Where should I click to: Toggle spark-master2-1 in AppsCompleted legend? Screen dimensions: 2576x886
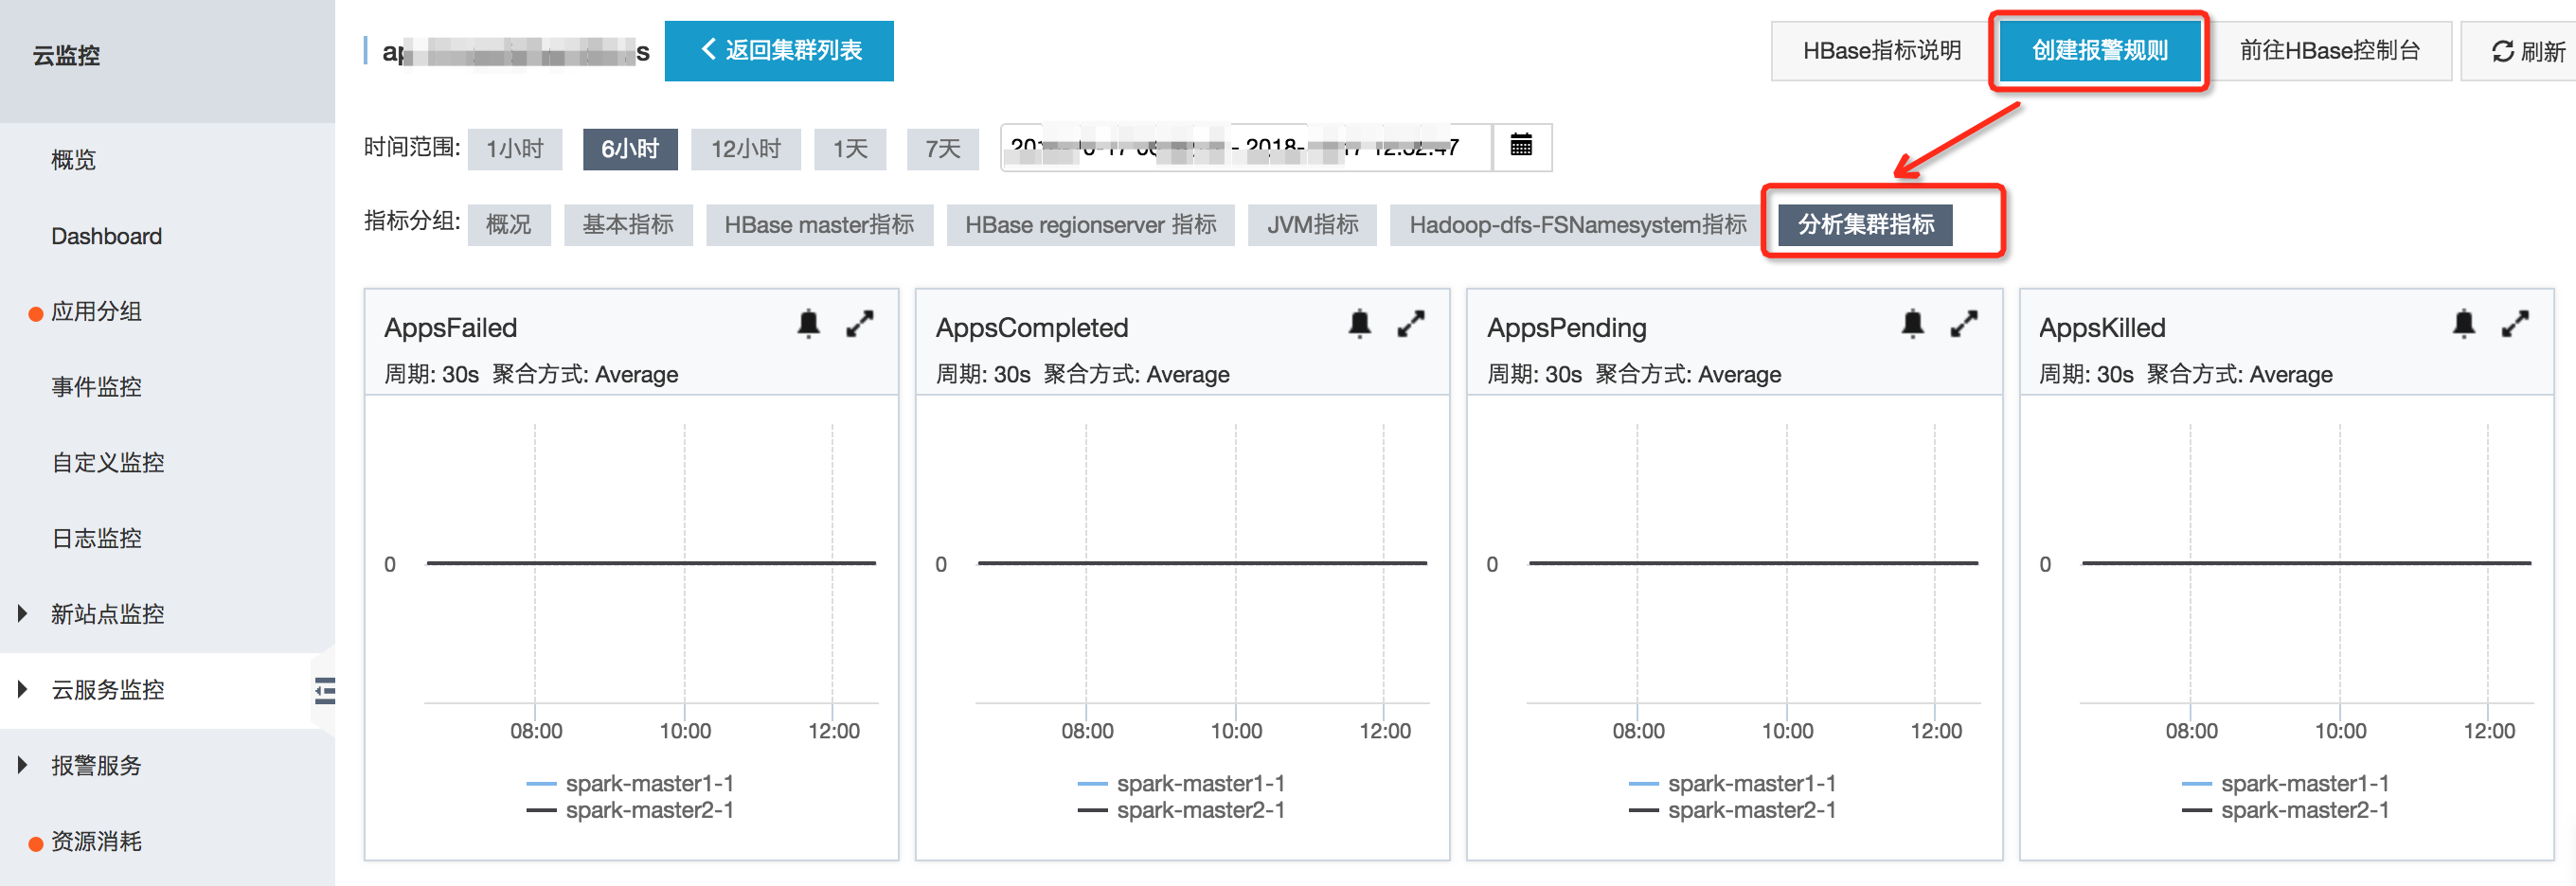tap(1181, 810)
